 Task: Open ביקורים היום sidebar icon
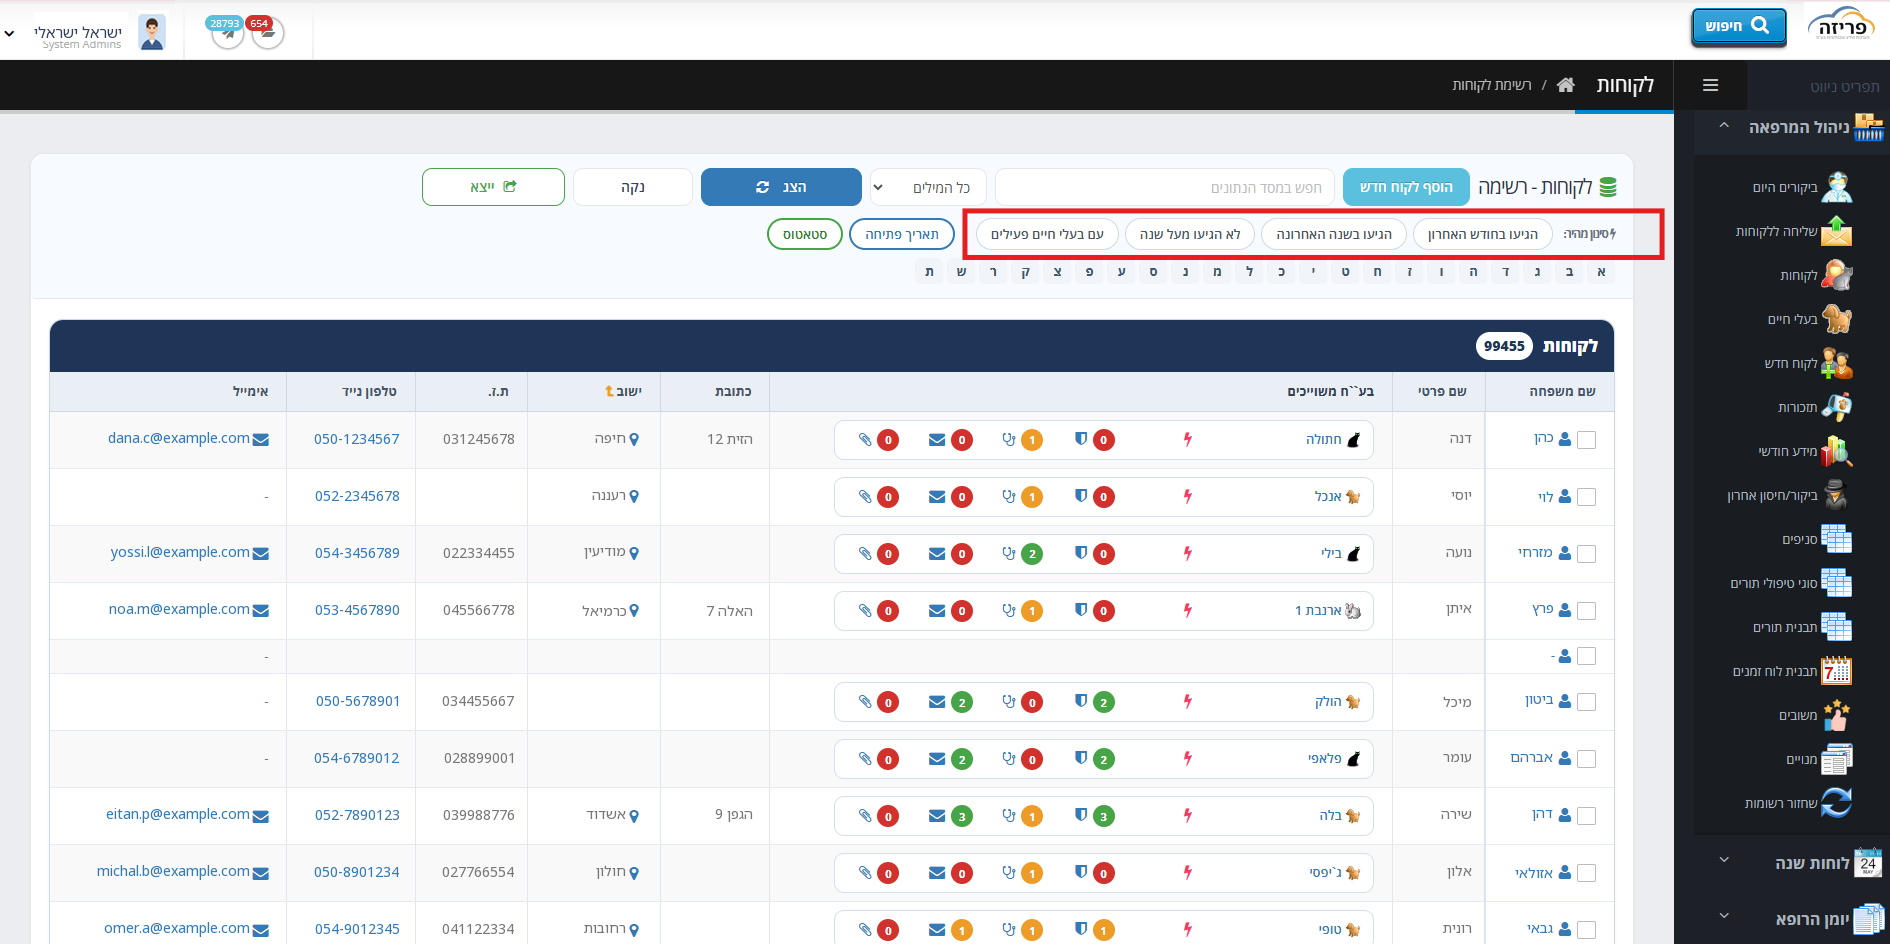point(1837,187)
